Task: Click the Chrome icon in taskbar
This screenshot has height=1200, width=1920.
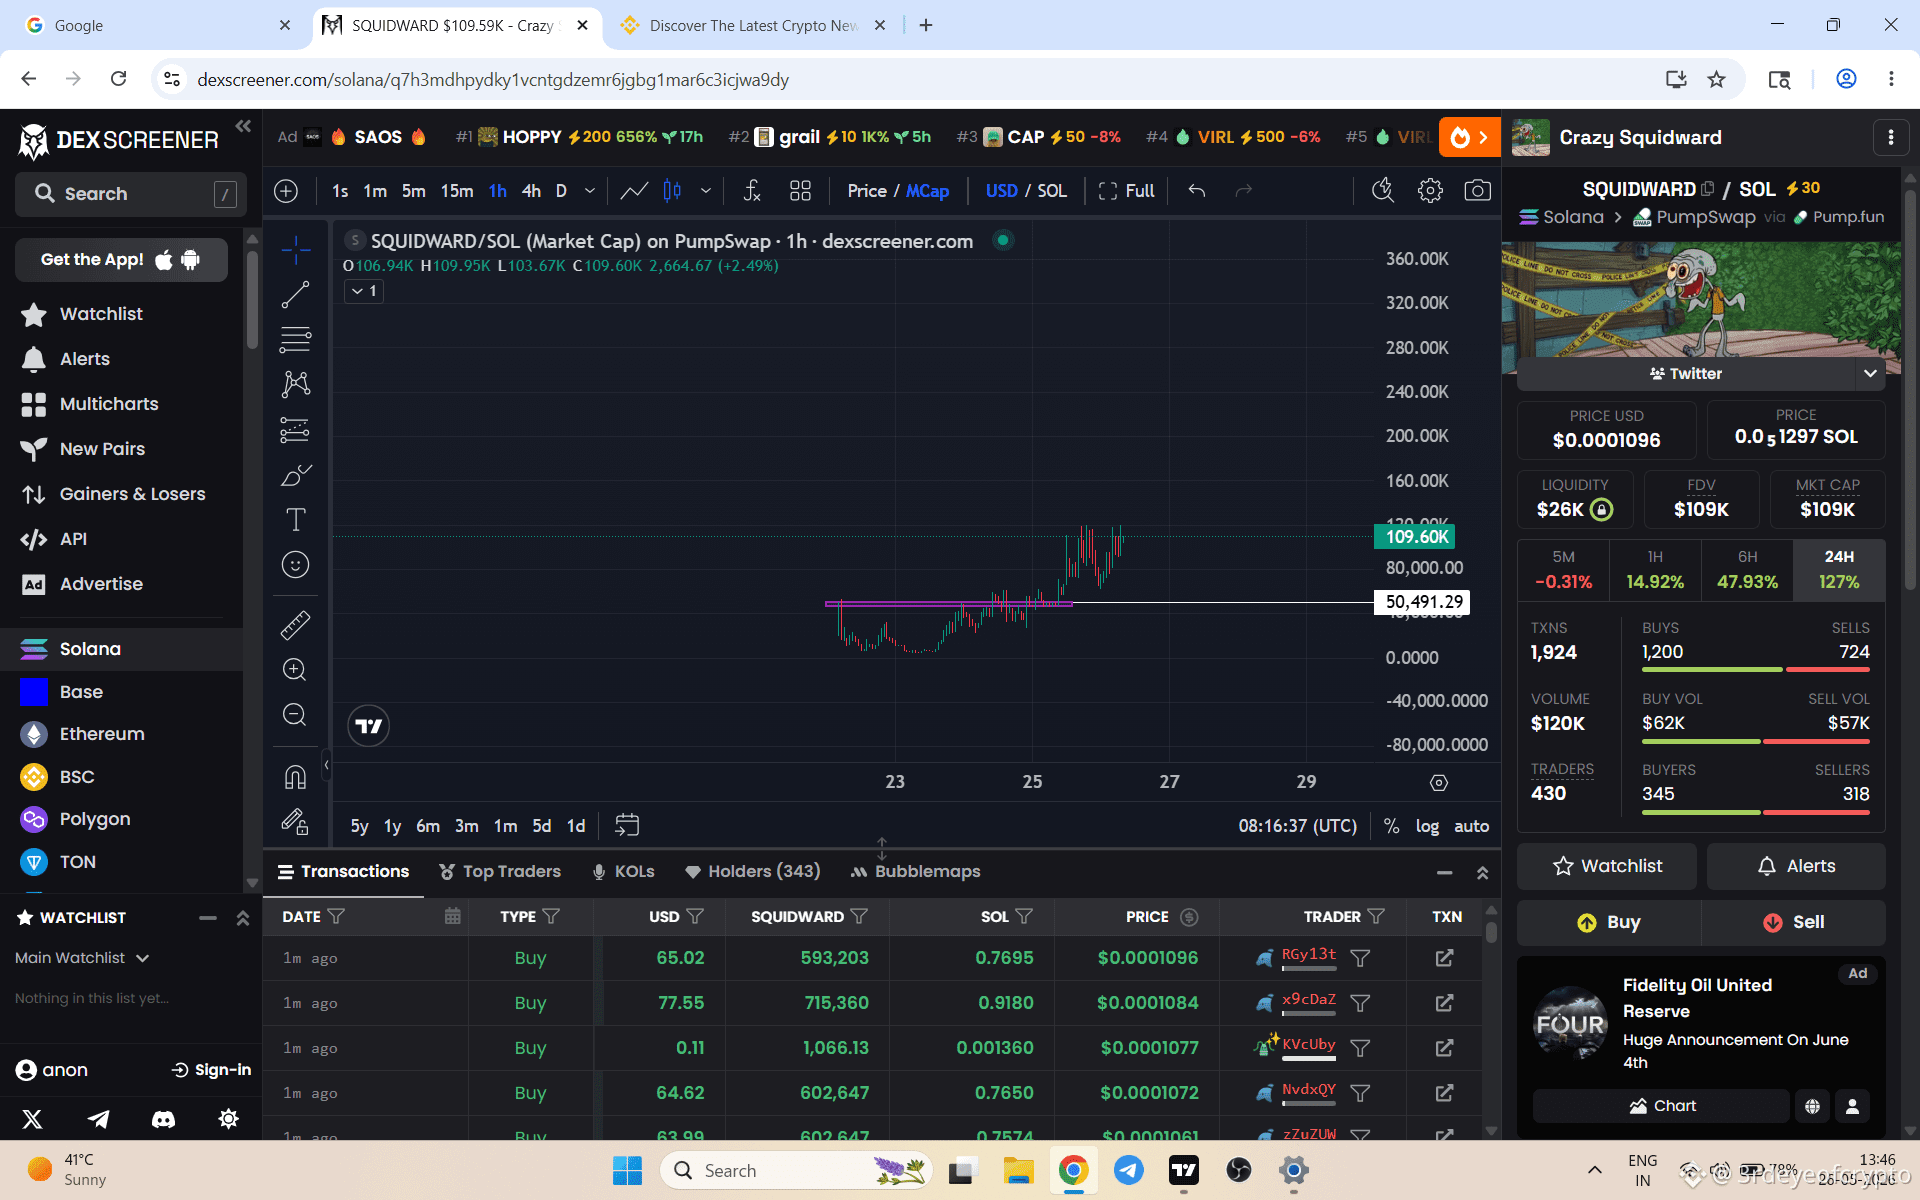Action: (x=1073, y=1170)
